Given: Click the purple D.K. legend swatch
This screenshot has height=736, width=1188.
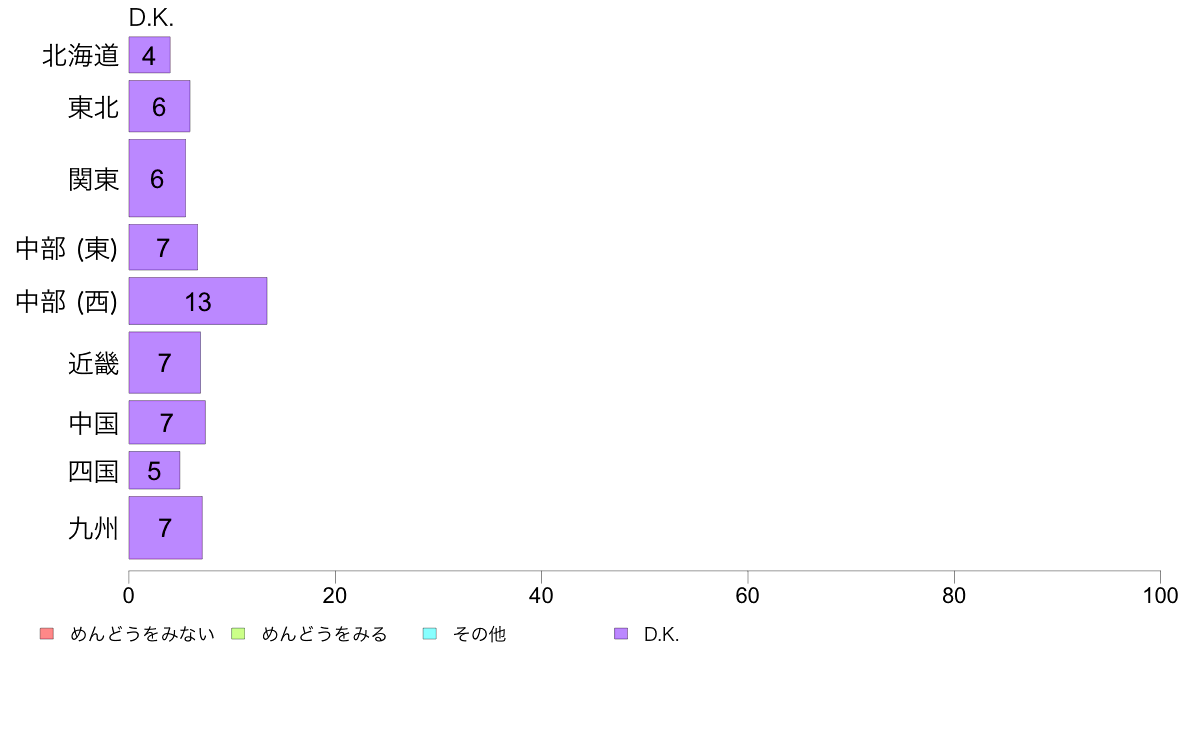Looking at the screenshot, I should [621, 634].
